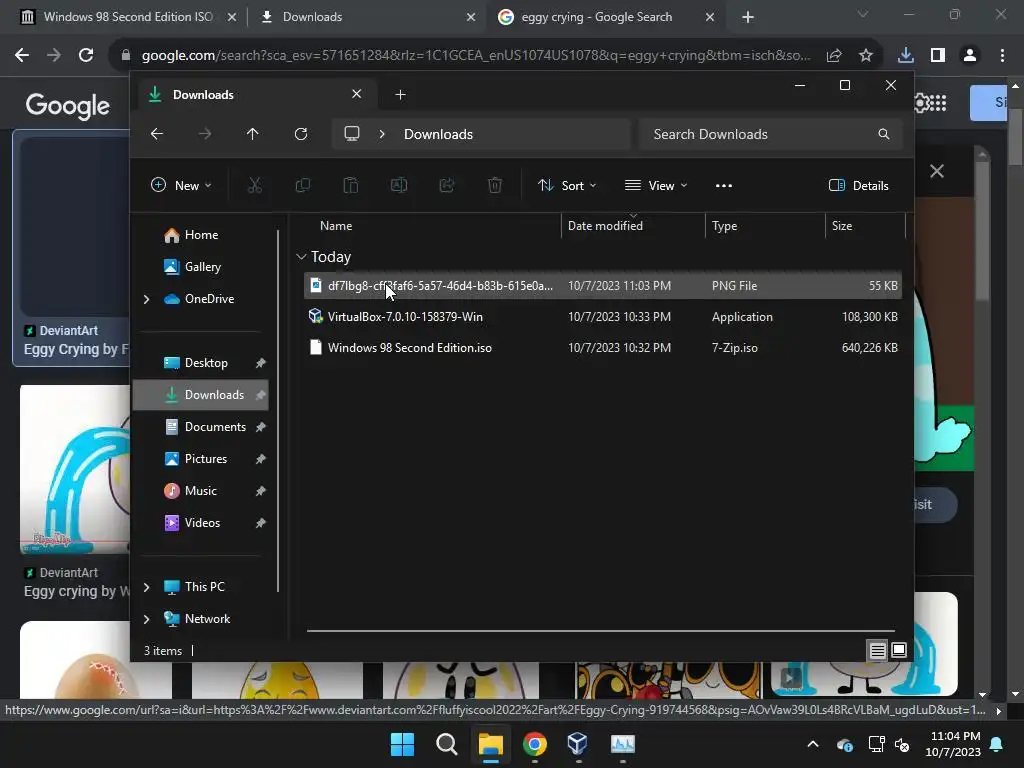Open the New dropdown in Explorer
1024x768 pixels.
tap(181, 185)
